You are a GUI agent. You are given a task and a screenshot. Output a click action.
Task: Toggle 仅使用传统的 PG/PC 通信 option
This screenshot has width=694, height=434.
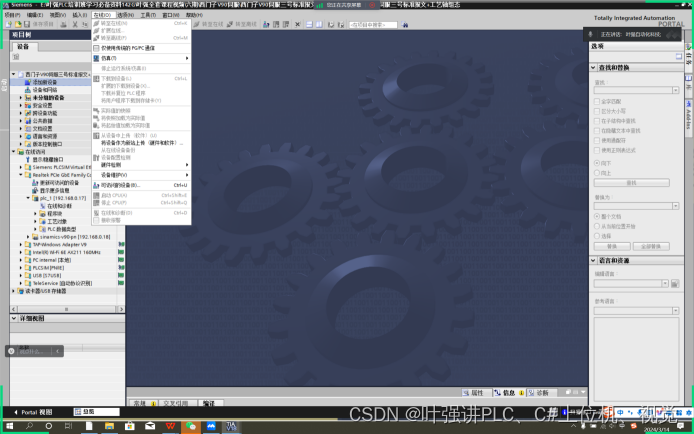tap(141, 48)
